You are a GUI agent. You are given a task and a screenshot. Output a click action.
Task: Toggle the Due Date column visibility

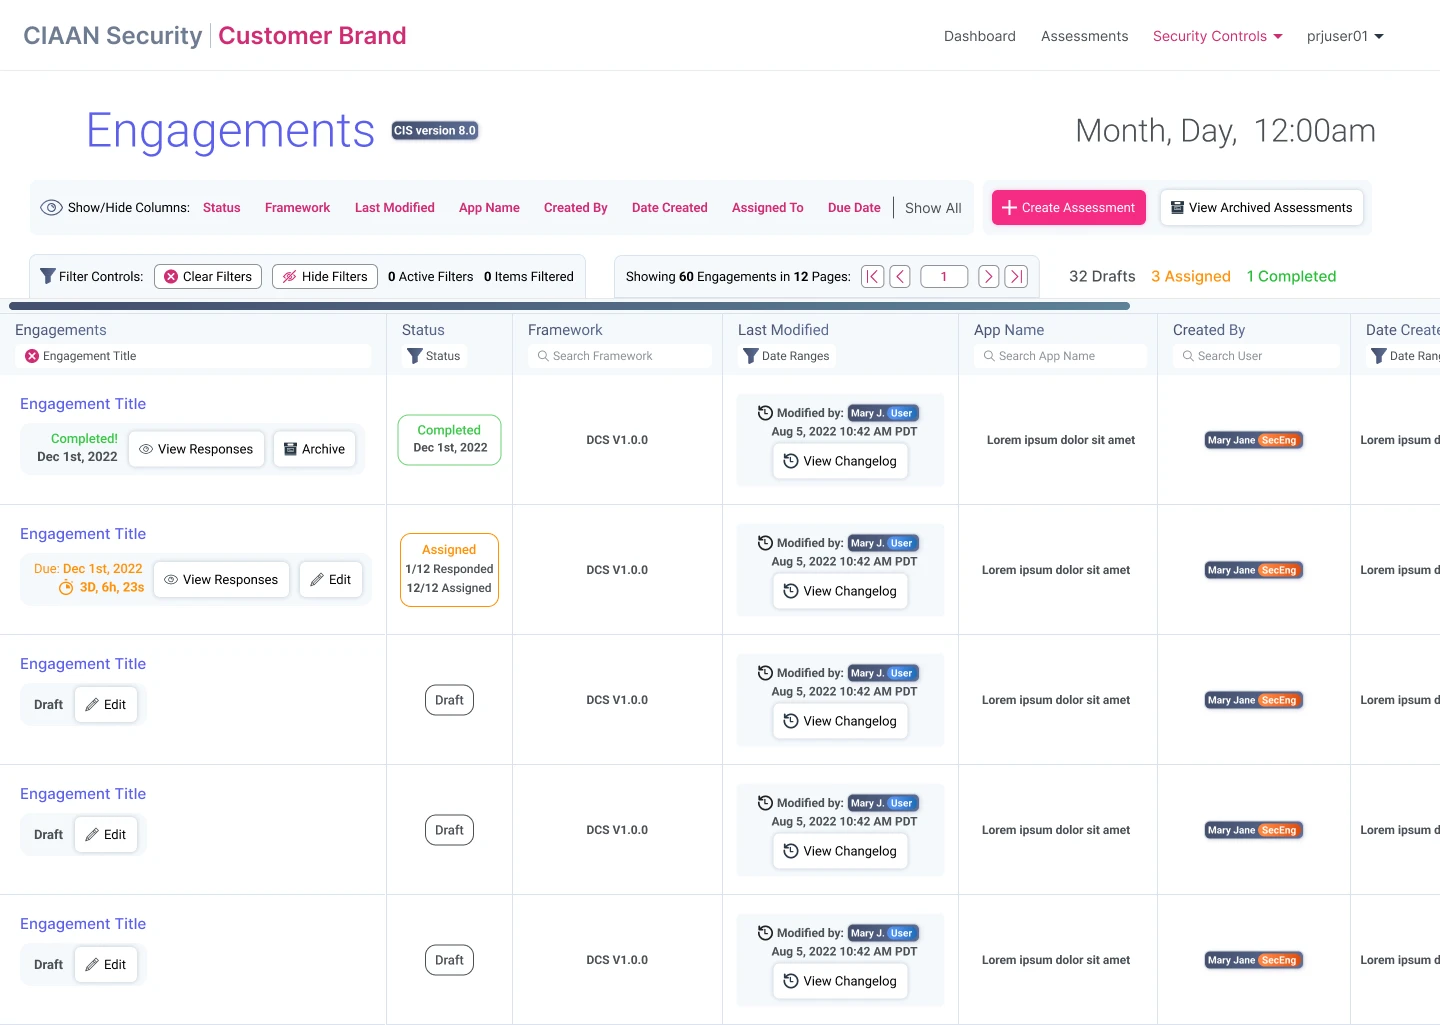click(x=853, y=208)
